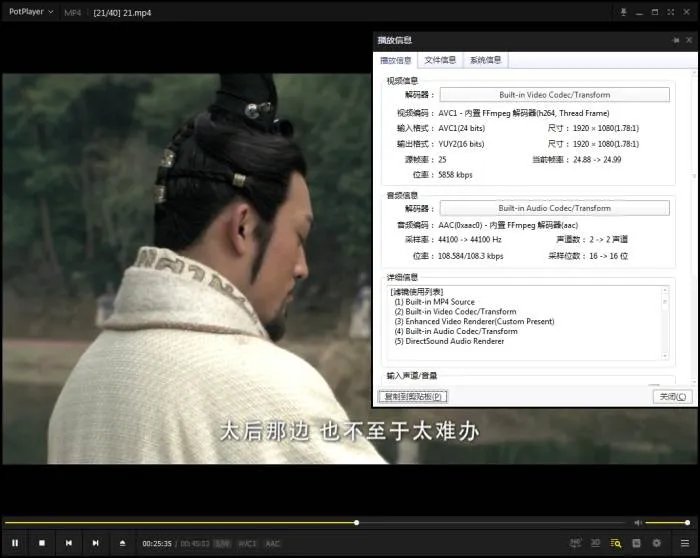700x558 pixels.
Task: Select '(4) Built-in Audio Codec/Transform' list line
Action: point(456,331)
